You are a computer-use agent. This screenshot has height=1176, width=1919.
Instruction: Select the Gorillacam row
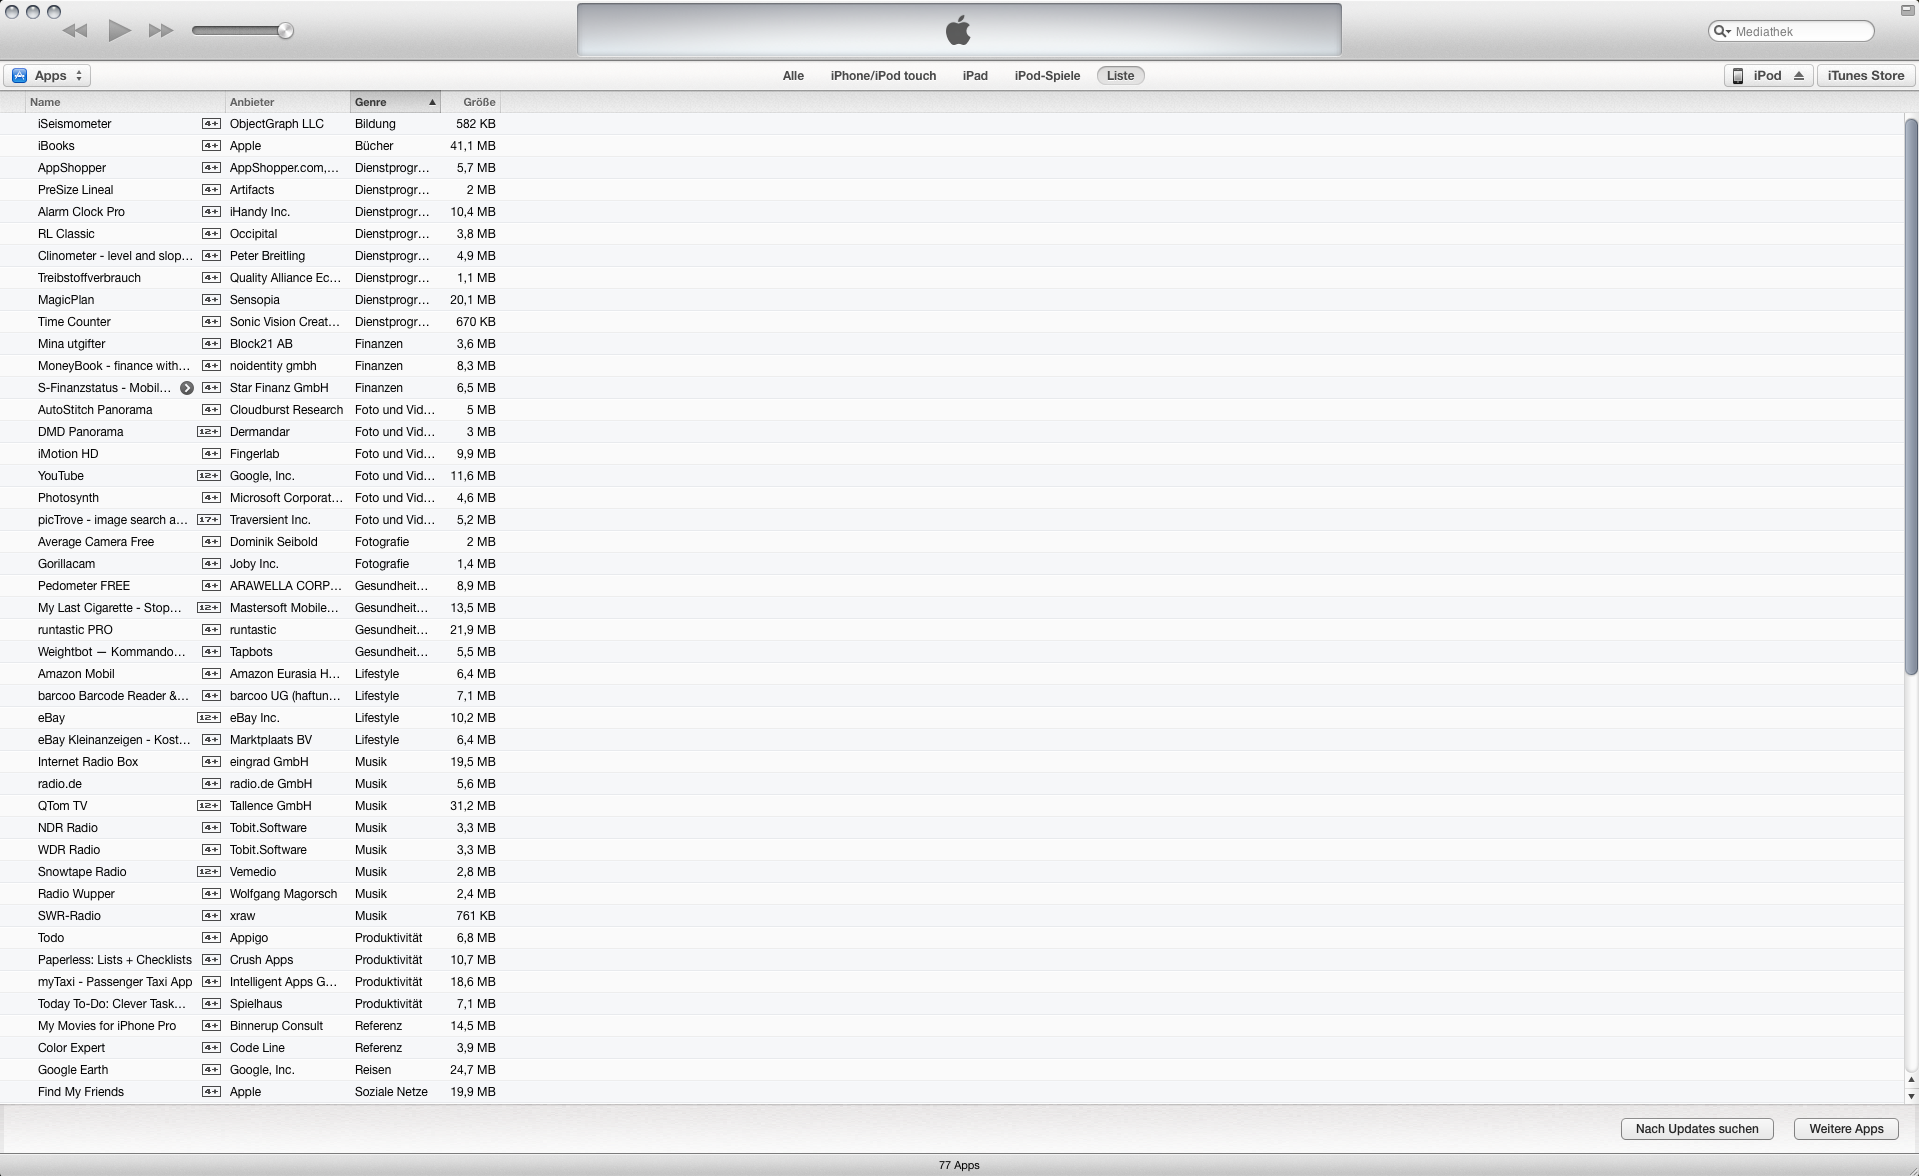951,564
